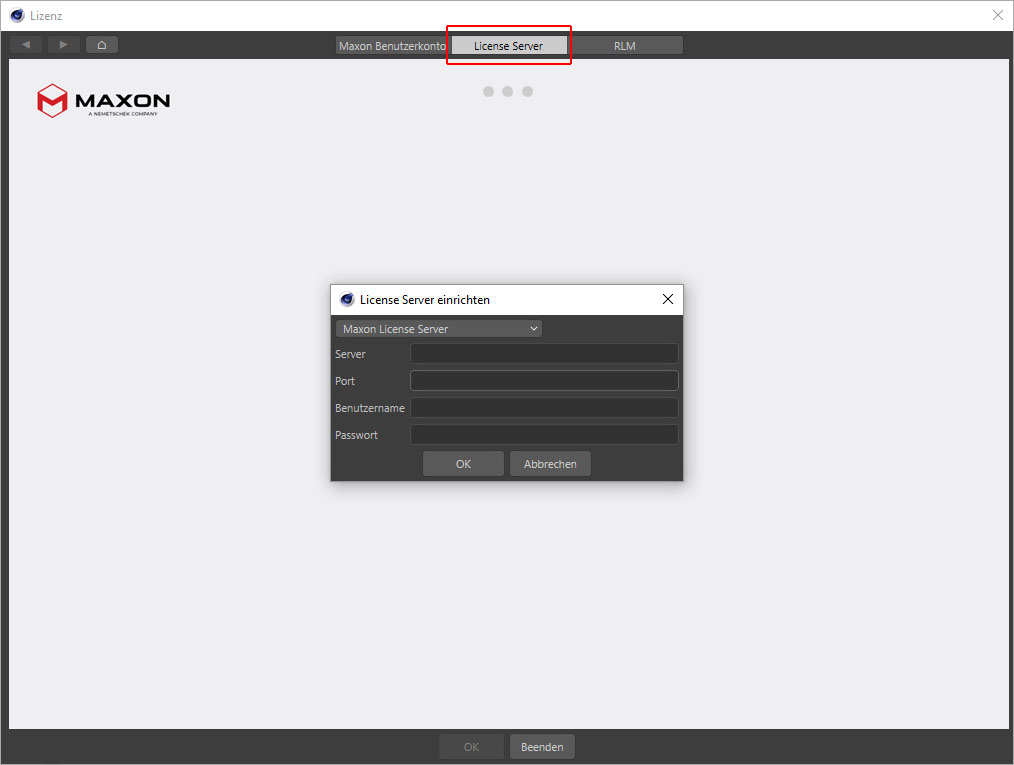Click the Benutzername text field
The image size is (1014, 765).
coord(544,408)
